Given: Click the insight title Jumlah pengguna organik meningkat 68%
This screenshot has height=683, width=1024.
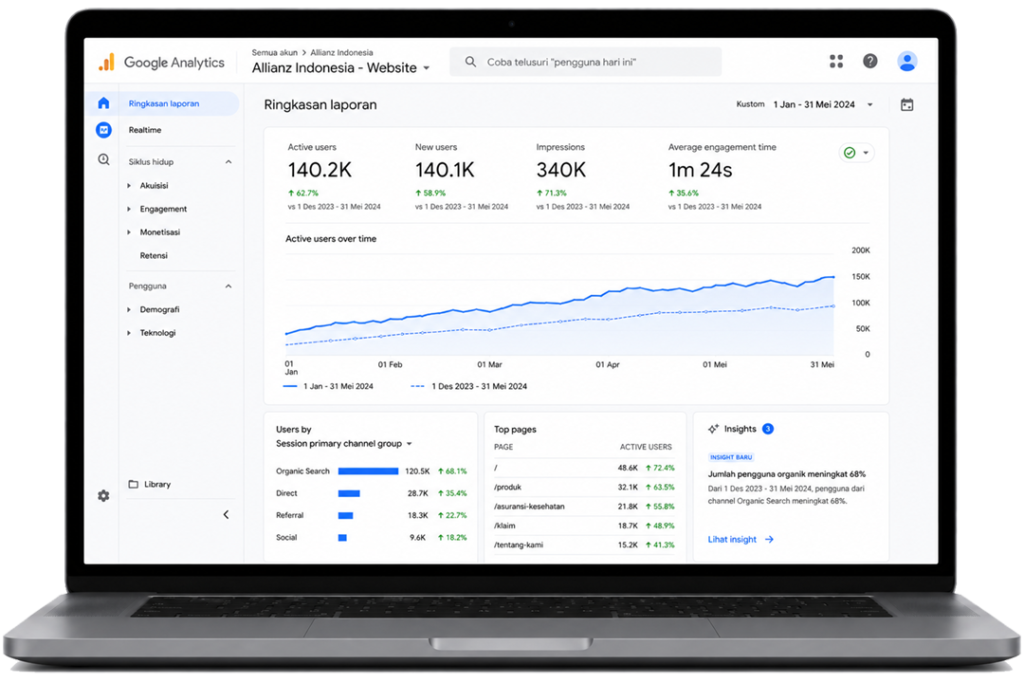Looking at the screenshot, I should pyautogui.click(x=786, y=474).
